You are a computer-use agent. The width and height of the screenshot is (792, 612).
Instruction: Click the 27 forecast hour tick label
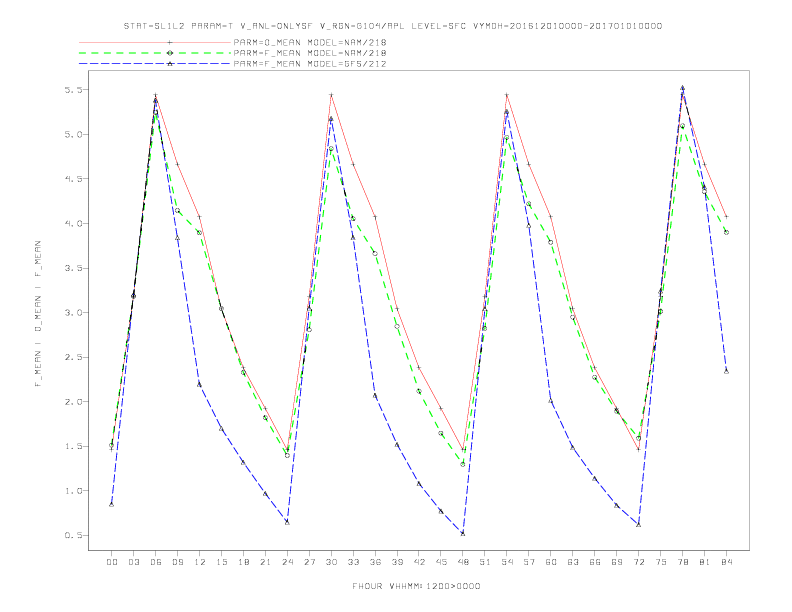click(x=309, y=562)
